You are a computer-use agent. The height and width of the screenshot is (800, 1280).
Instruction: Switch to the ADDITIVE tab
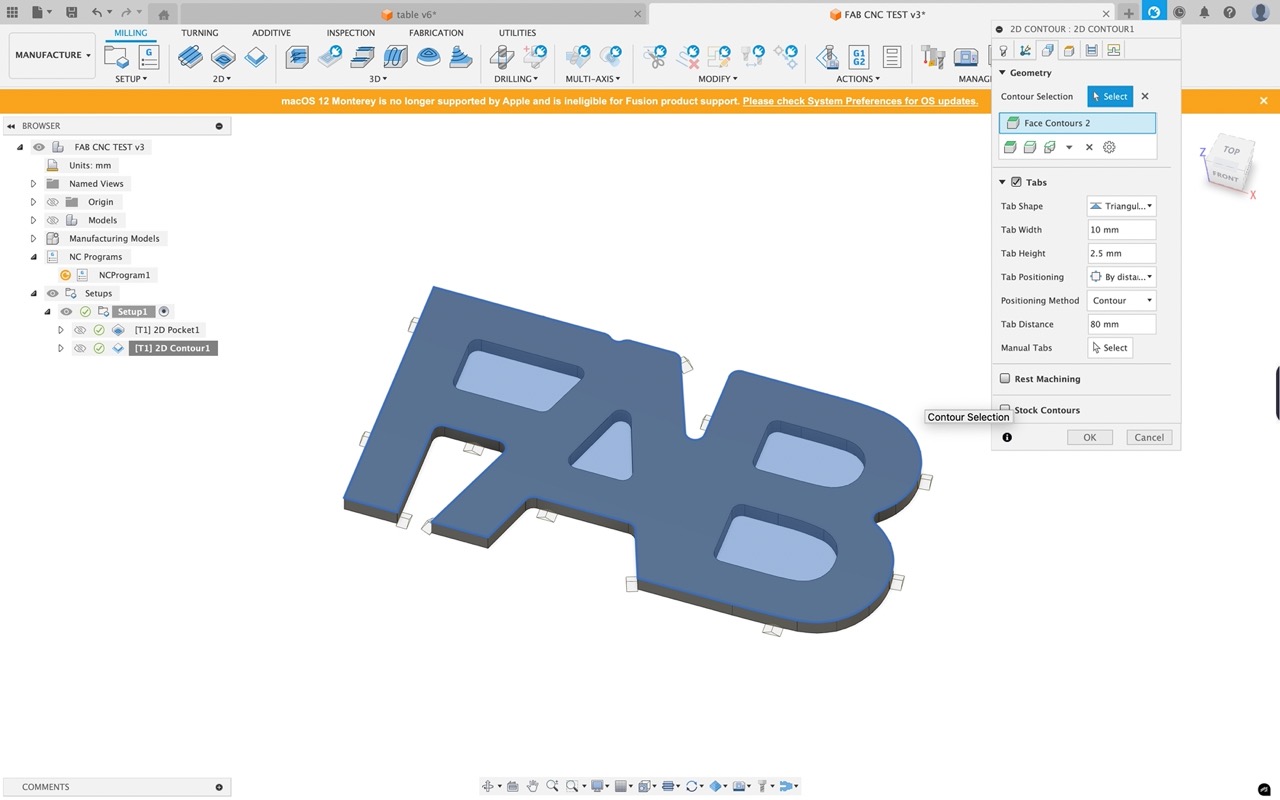coord(271,33)
